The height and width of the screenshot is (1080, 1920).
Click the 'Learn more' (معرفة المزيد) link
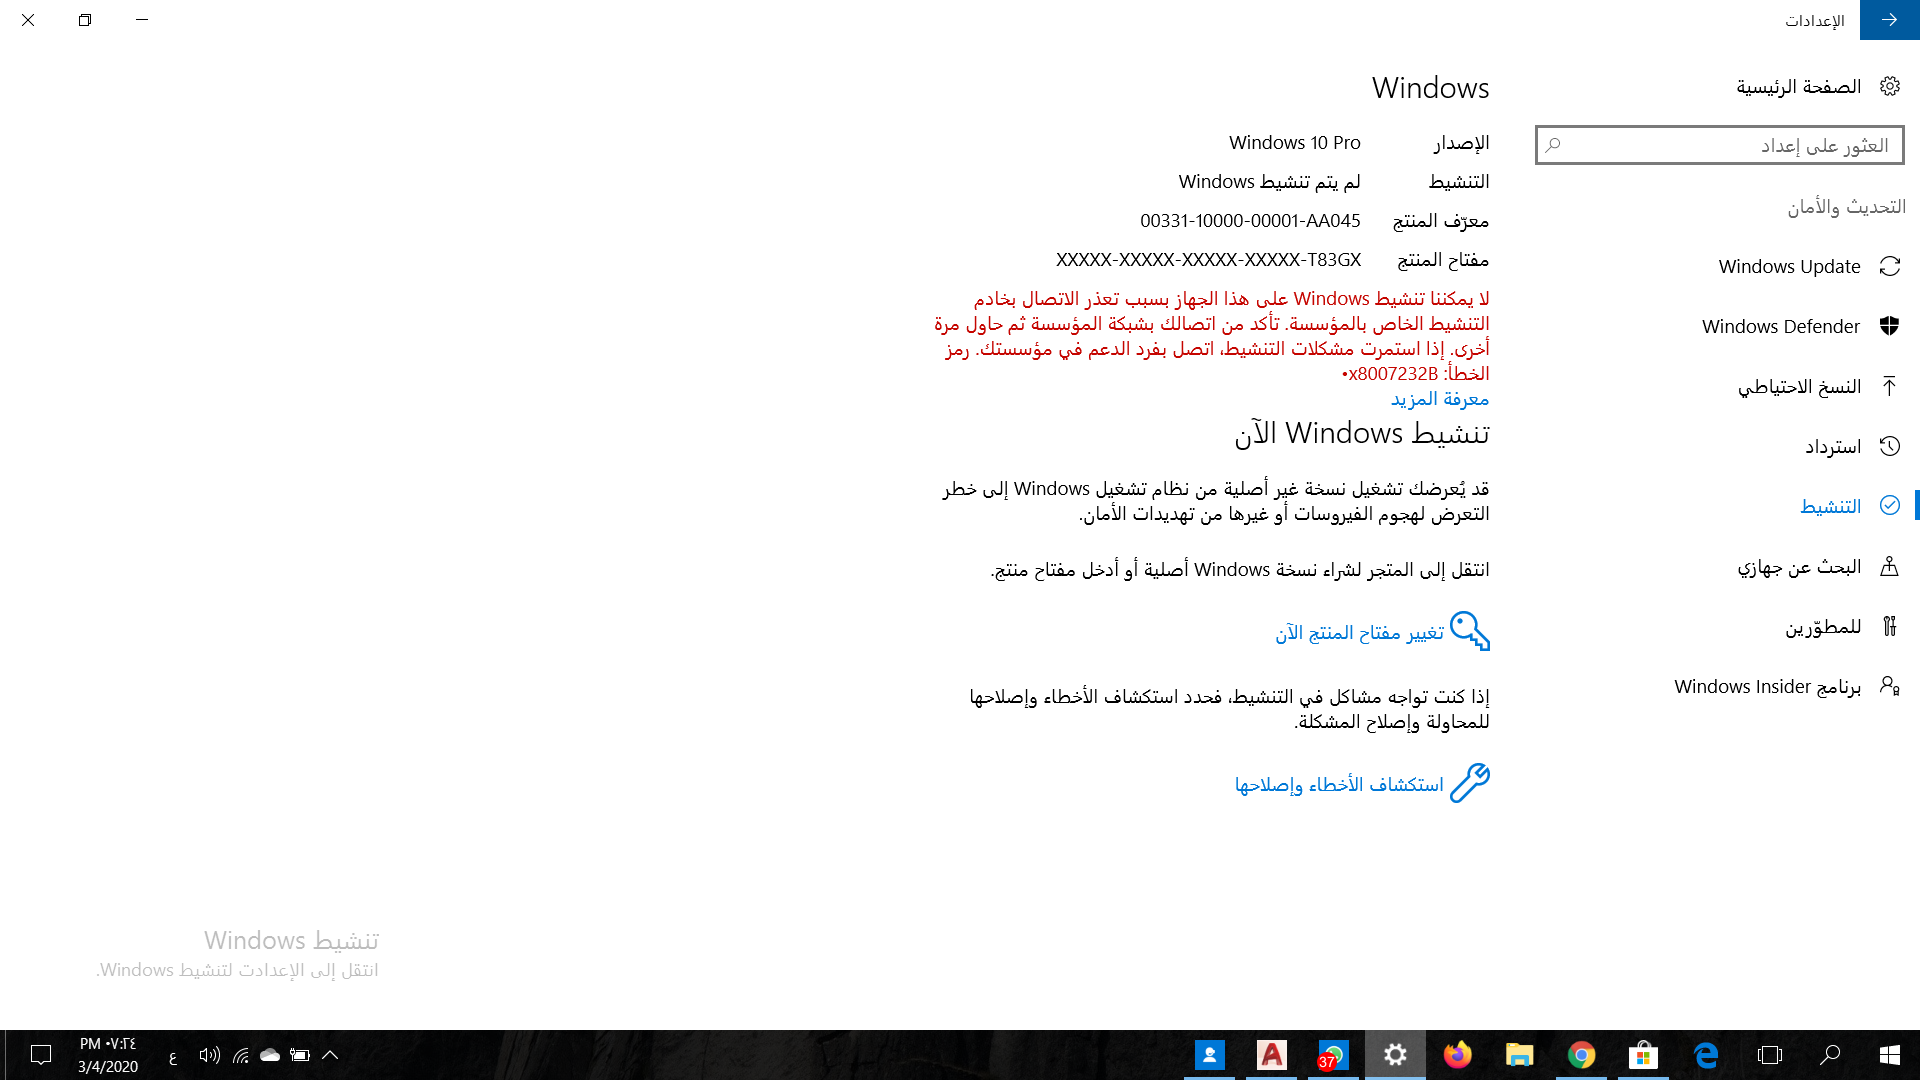(x=1440, y=399)
